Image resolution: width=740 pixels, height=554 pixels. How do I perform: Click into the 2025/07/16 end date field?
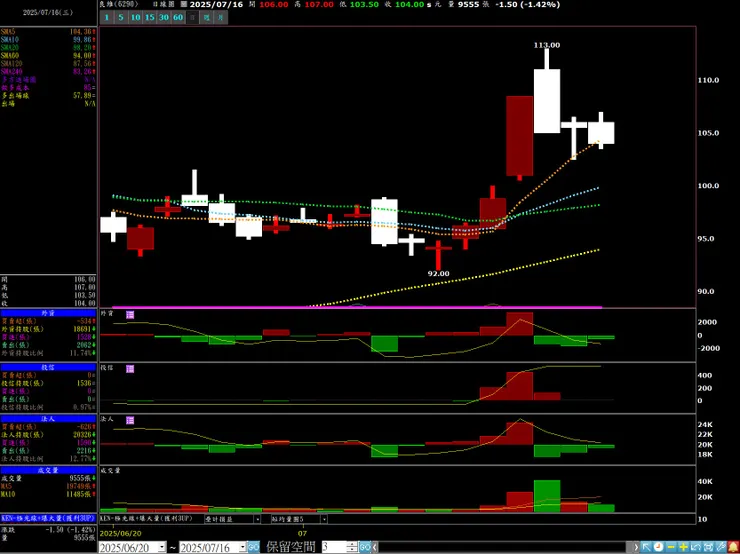pyautogui.click(x=209, y=547)
